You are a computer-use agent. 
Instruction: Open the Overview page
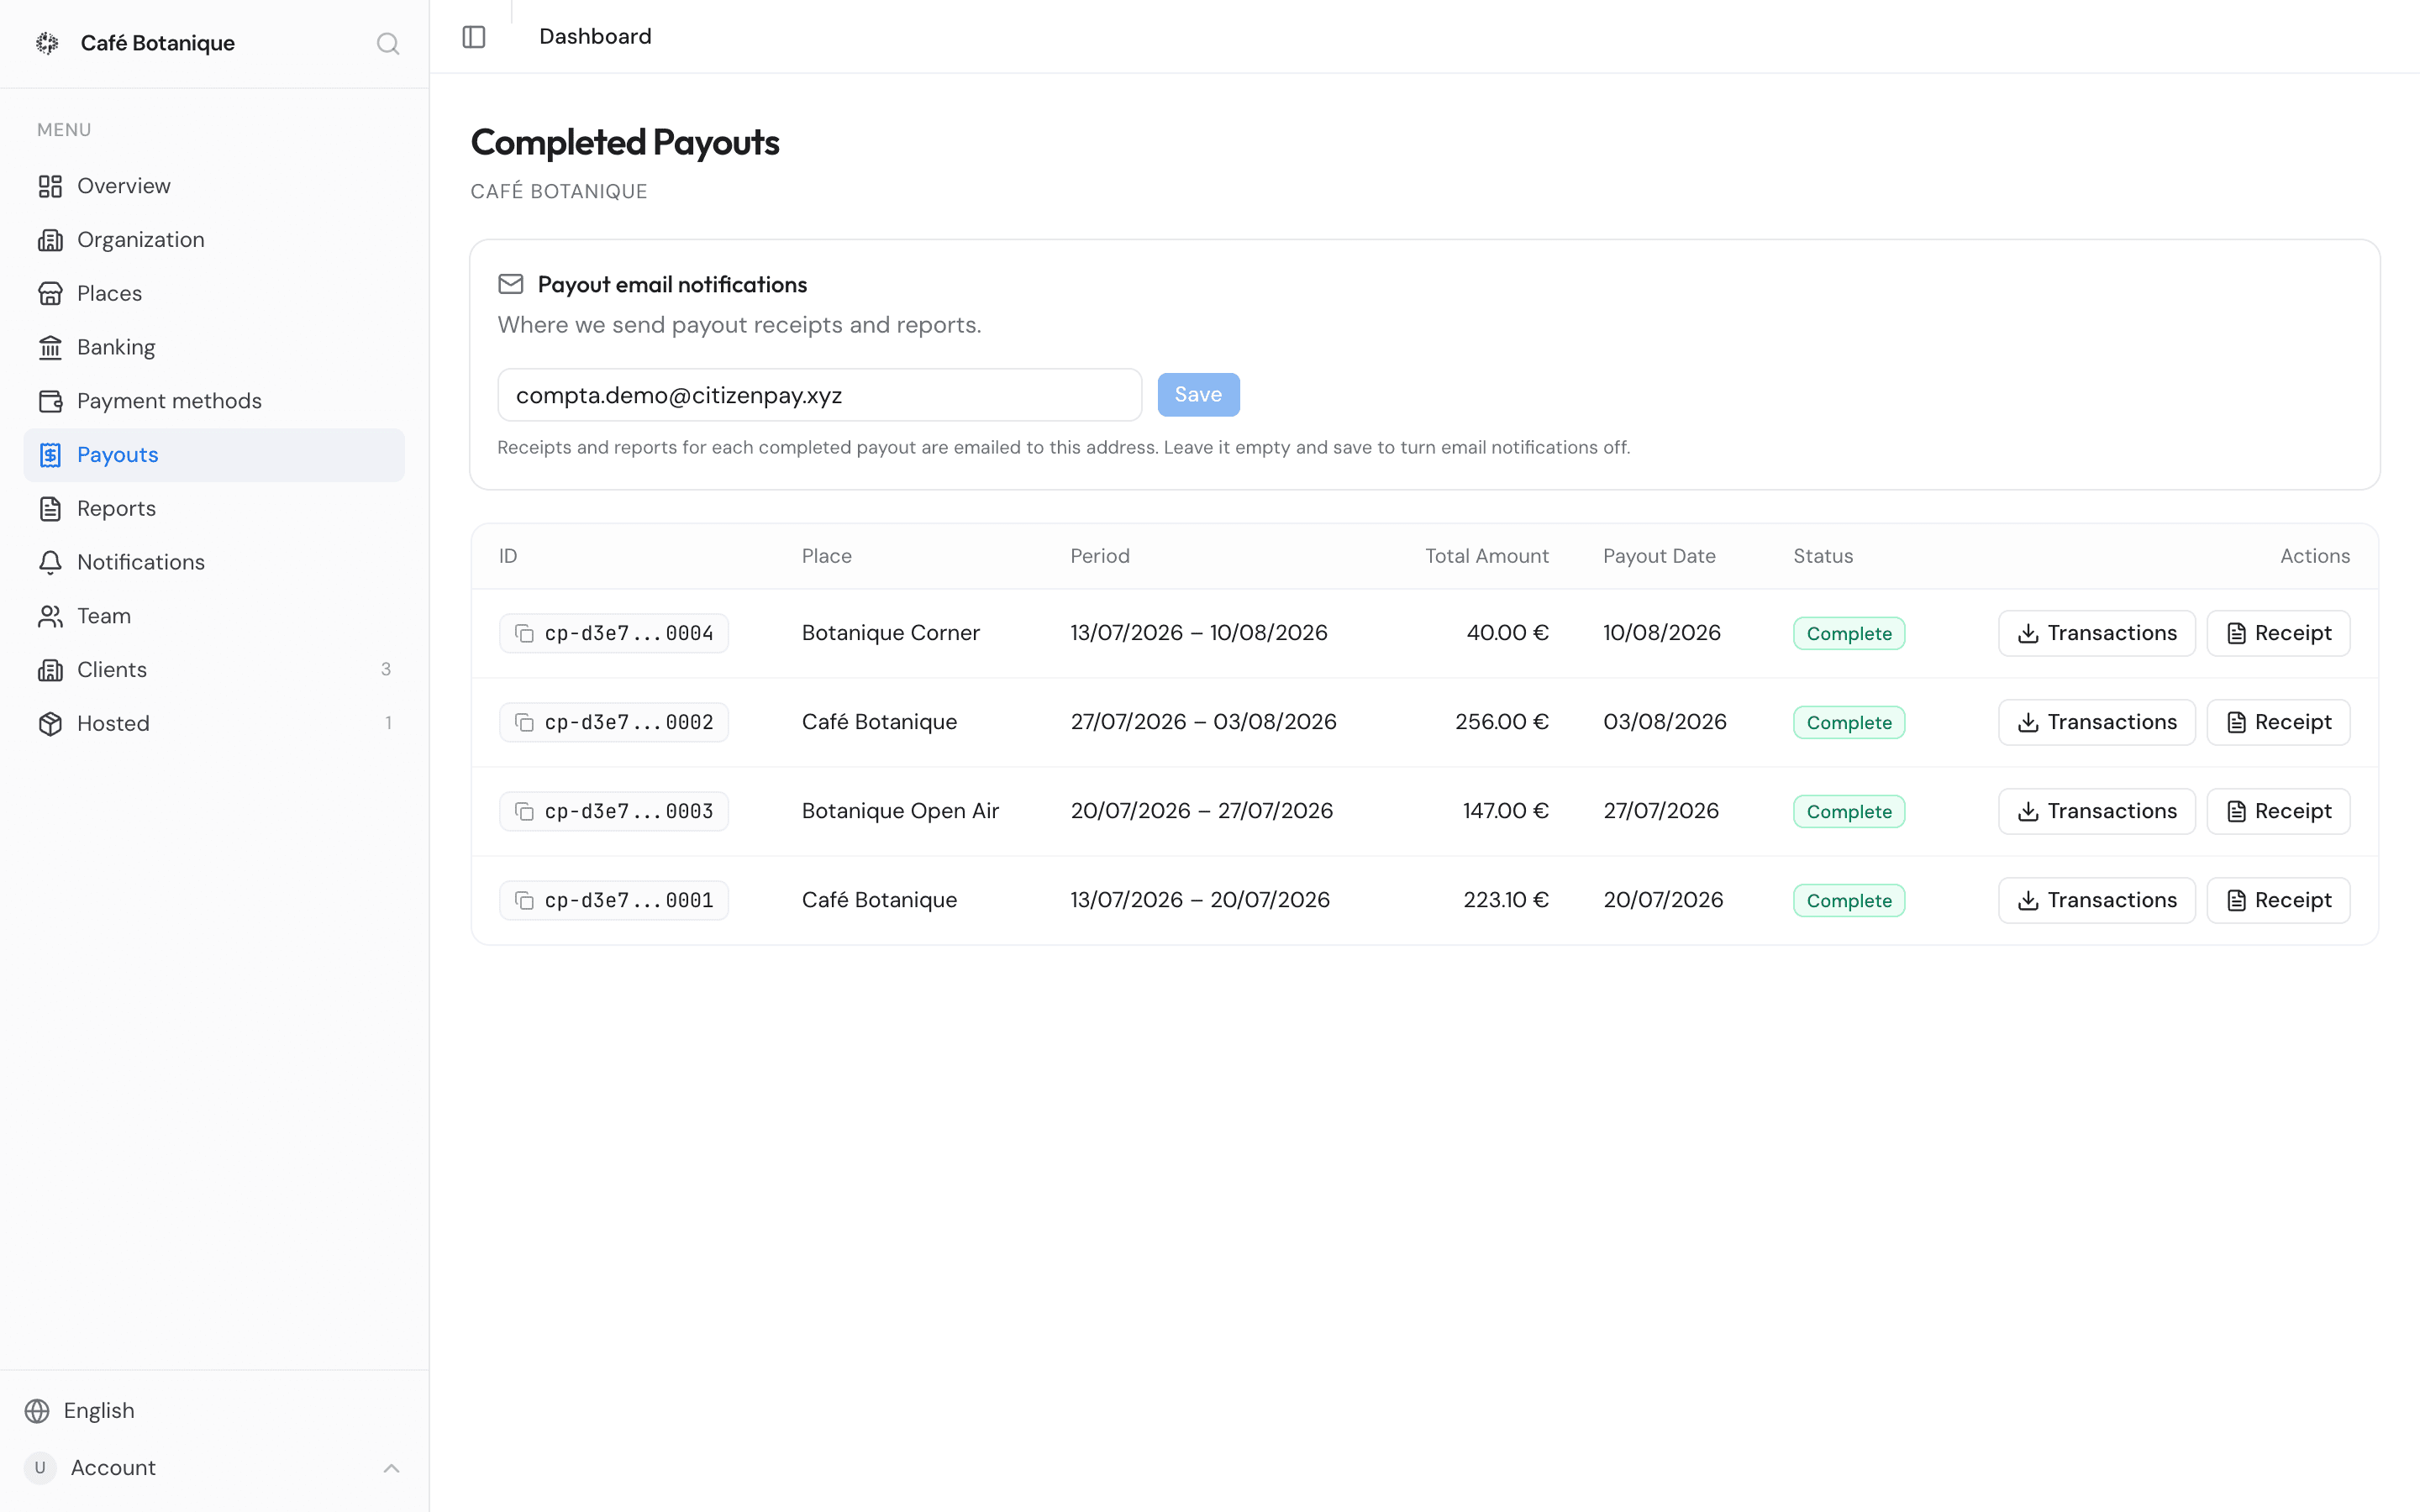(x=214, y=186)
